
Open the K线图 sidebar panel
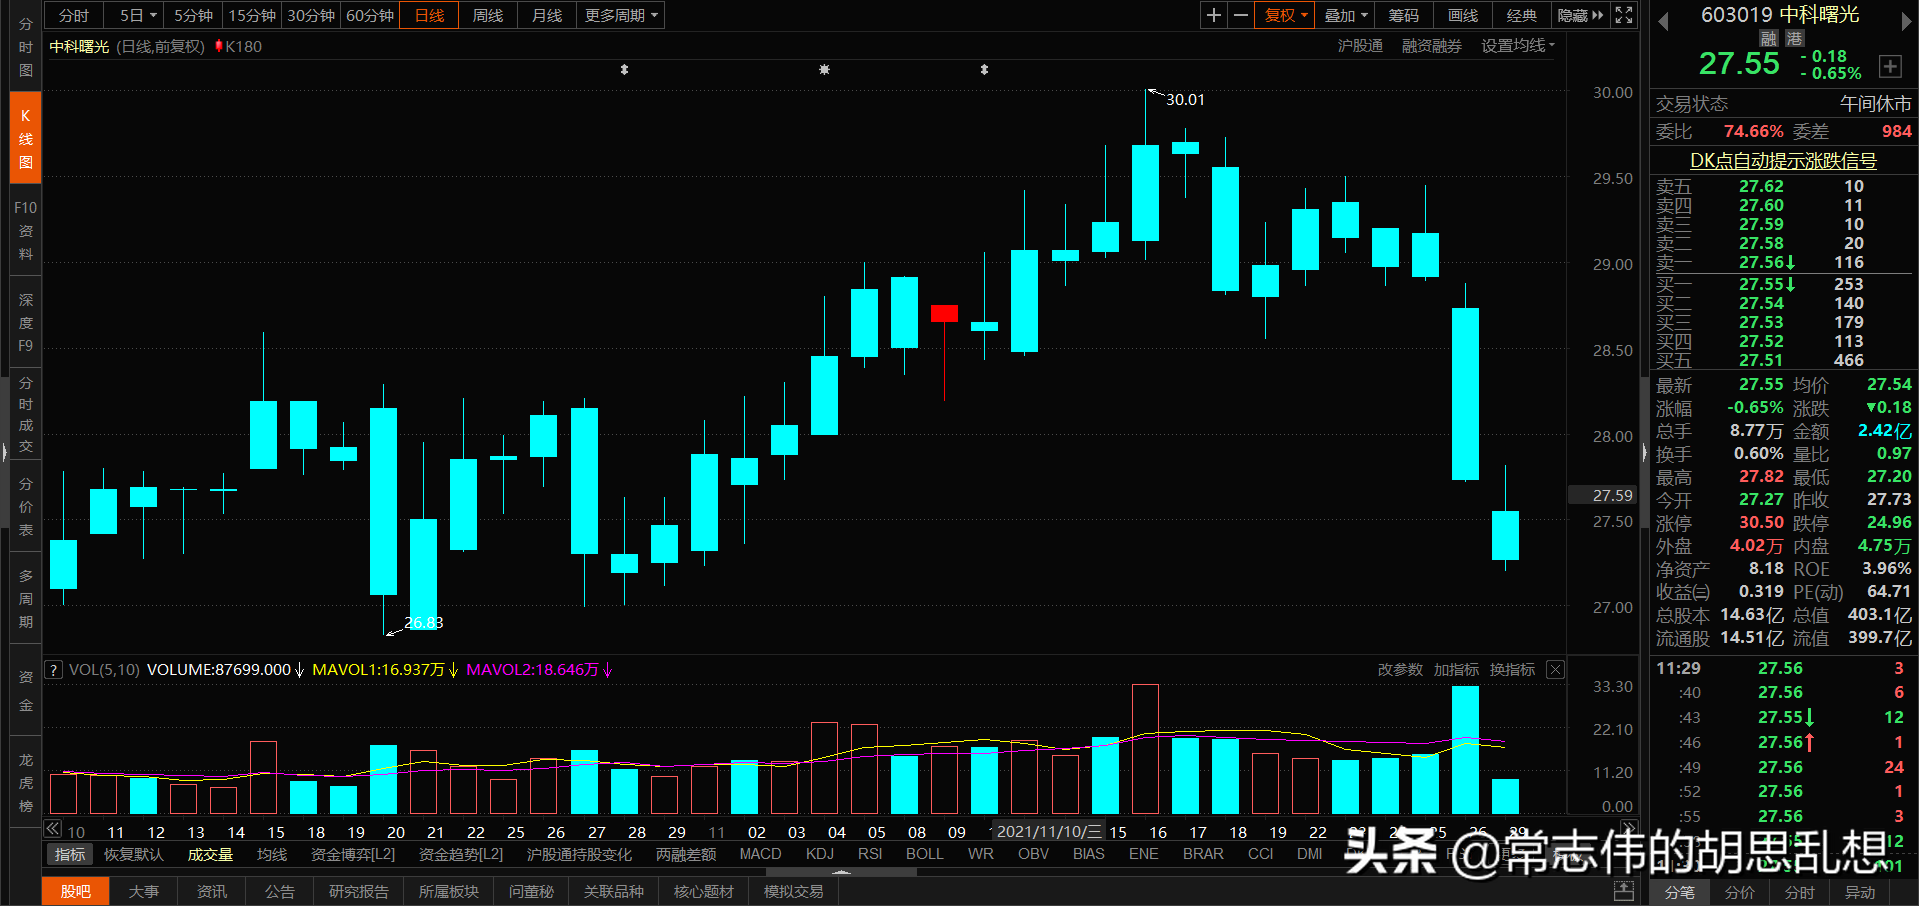(x=24, y=135)
